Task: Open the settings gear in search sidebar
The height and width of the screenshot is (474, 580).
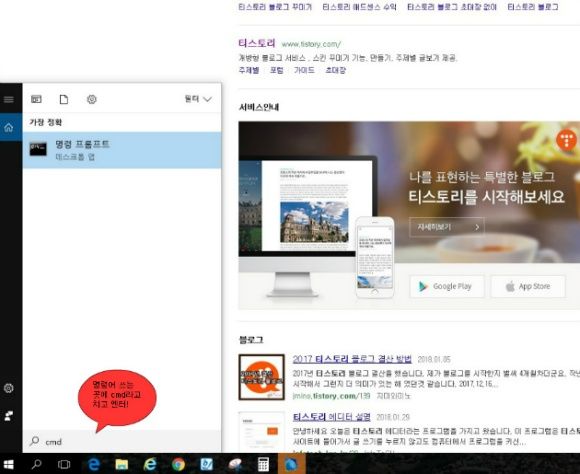Action: [9, 388]
